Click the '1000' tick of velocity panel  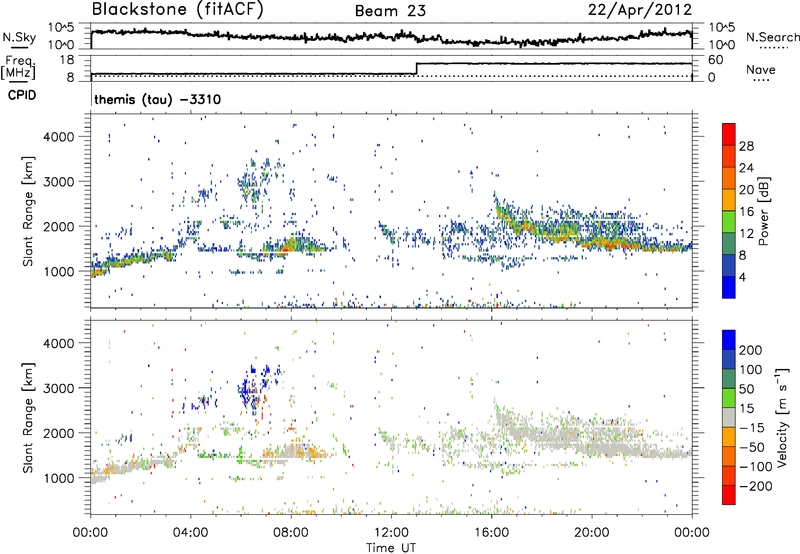pyautogui.click(x=58, y=478)
